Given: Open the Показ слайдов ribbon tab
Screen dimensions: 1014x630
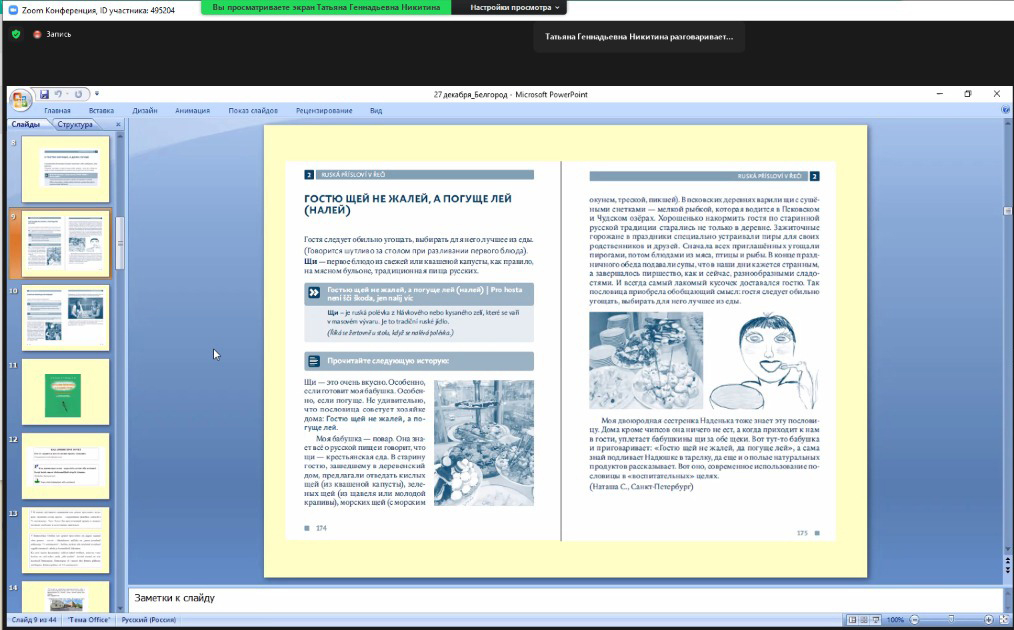Looking at the screenshot, I should tap(253, 111).
